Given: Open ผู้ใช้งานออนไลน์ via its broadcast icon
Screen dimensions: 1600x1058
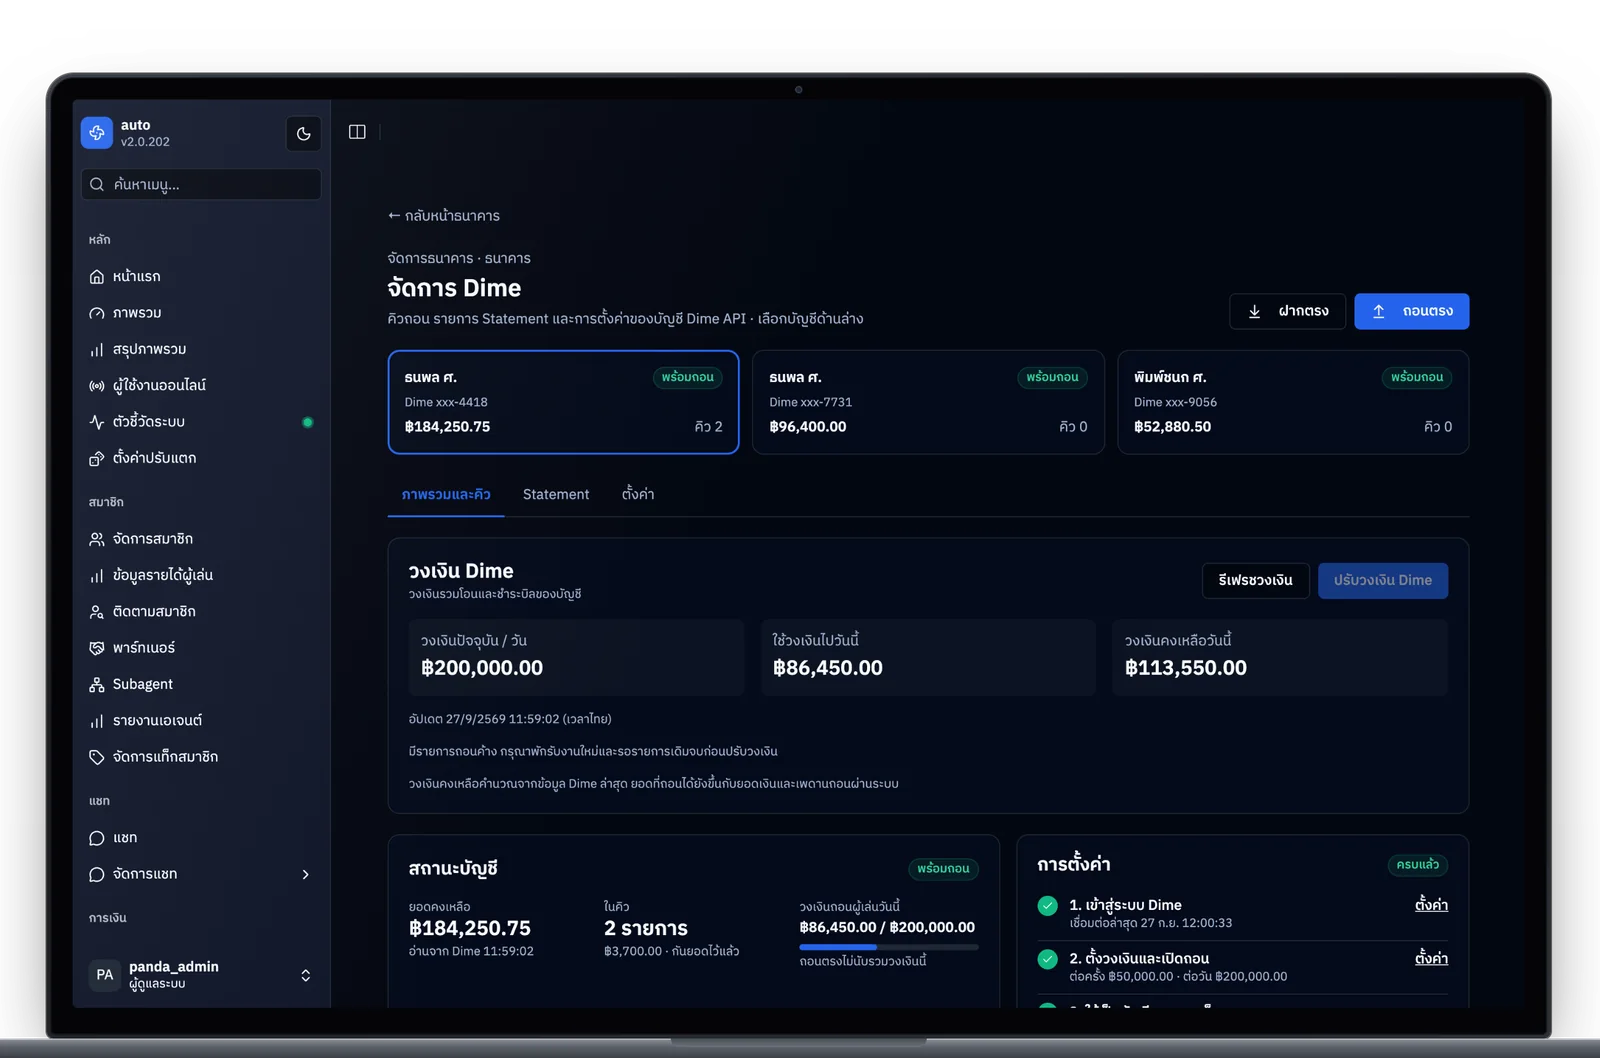Looking at the screenshot, I should click(x=97, y=386).
